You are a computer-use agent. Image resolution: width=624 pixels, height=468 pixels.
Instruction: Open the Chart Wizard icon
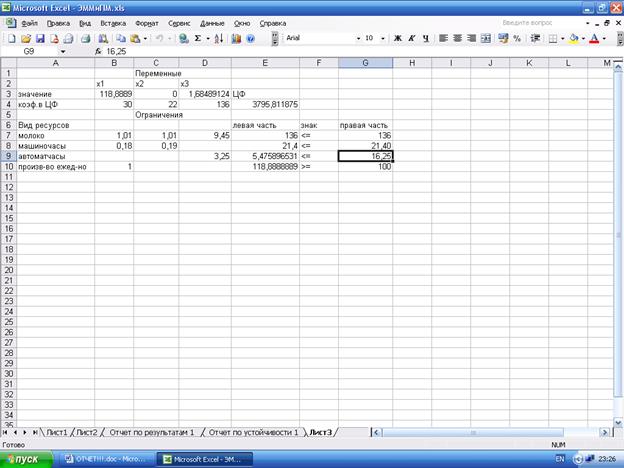(x=236, y=38)
